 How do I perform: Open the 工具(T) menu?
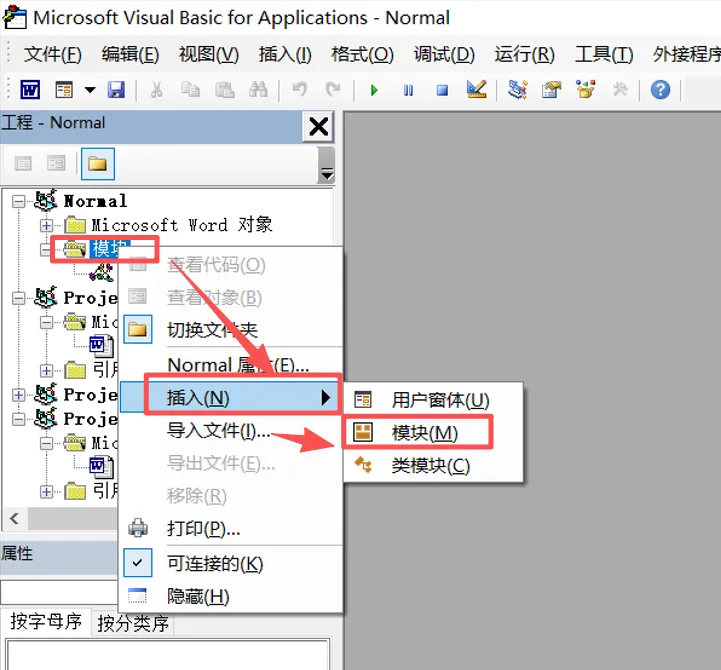pos(604,55)
